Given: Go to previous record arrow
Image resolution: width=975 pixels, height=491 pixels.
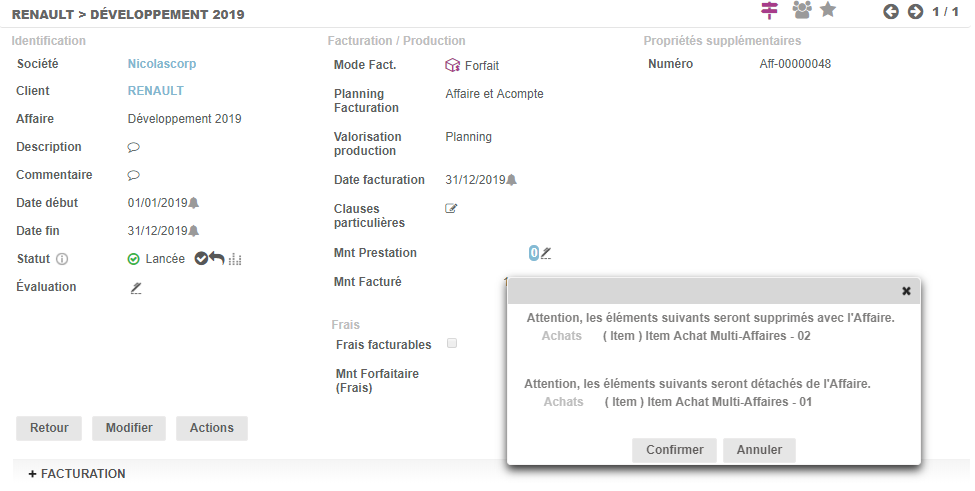Looking at the screenshot, I should click(891, 12).
